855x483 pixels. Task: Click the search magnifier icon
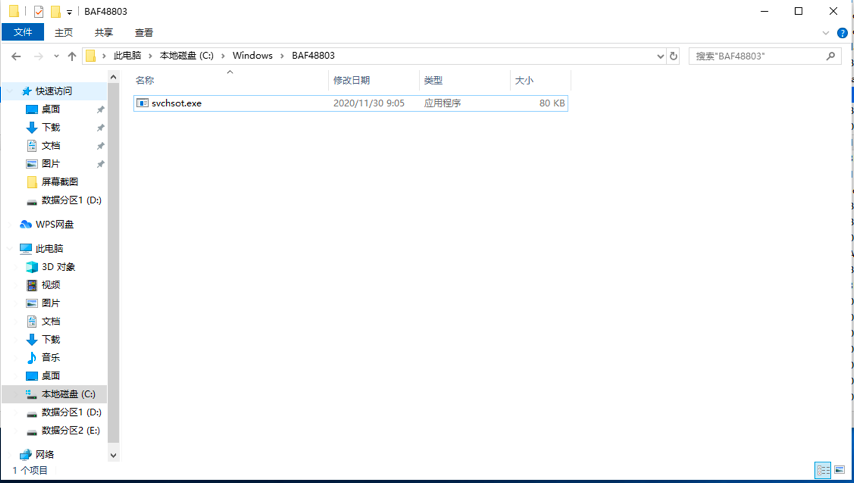coord(830,56)
